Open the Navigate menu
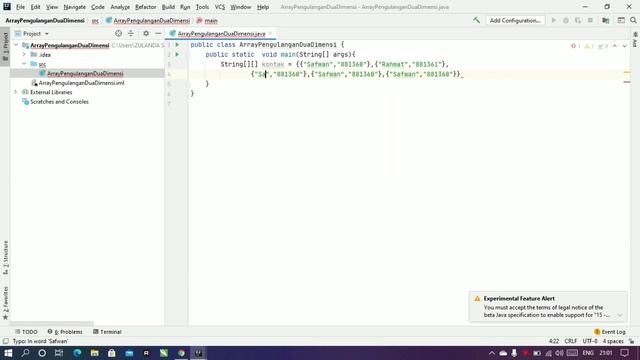 pyautogui.click(x=75, y=7)
